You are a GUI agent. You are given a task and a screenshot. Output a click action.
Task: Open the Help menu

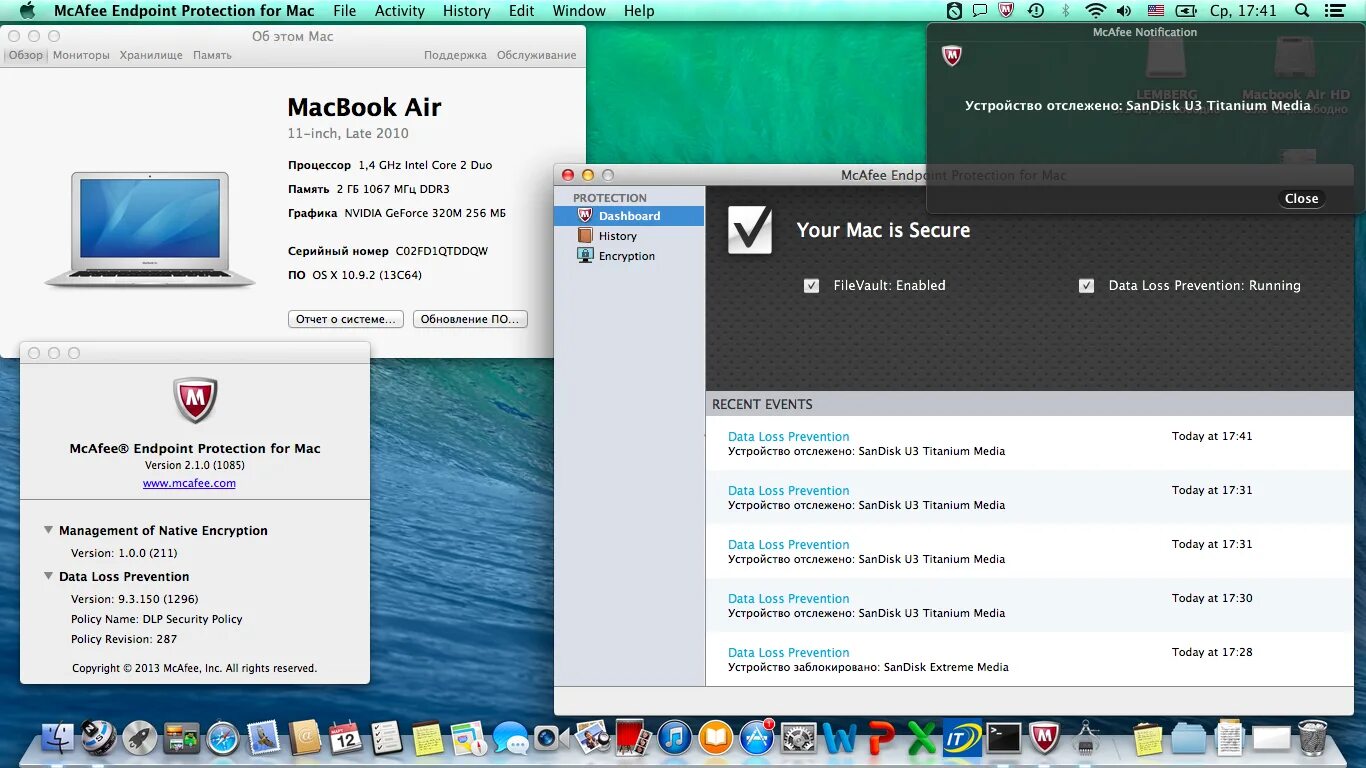639,11
